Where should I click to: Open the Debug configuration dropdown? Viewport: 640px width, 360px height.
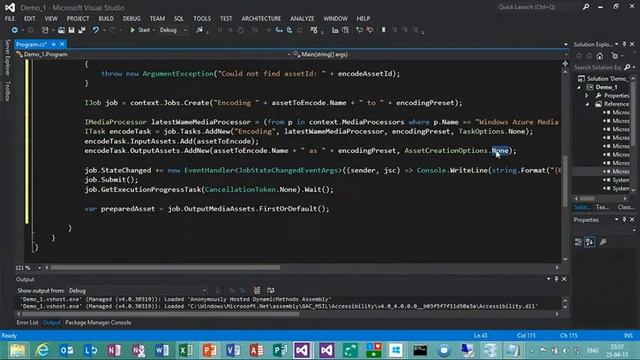(x=173, y=30)
